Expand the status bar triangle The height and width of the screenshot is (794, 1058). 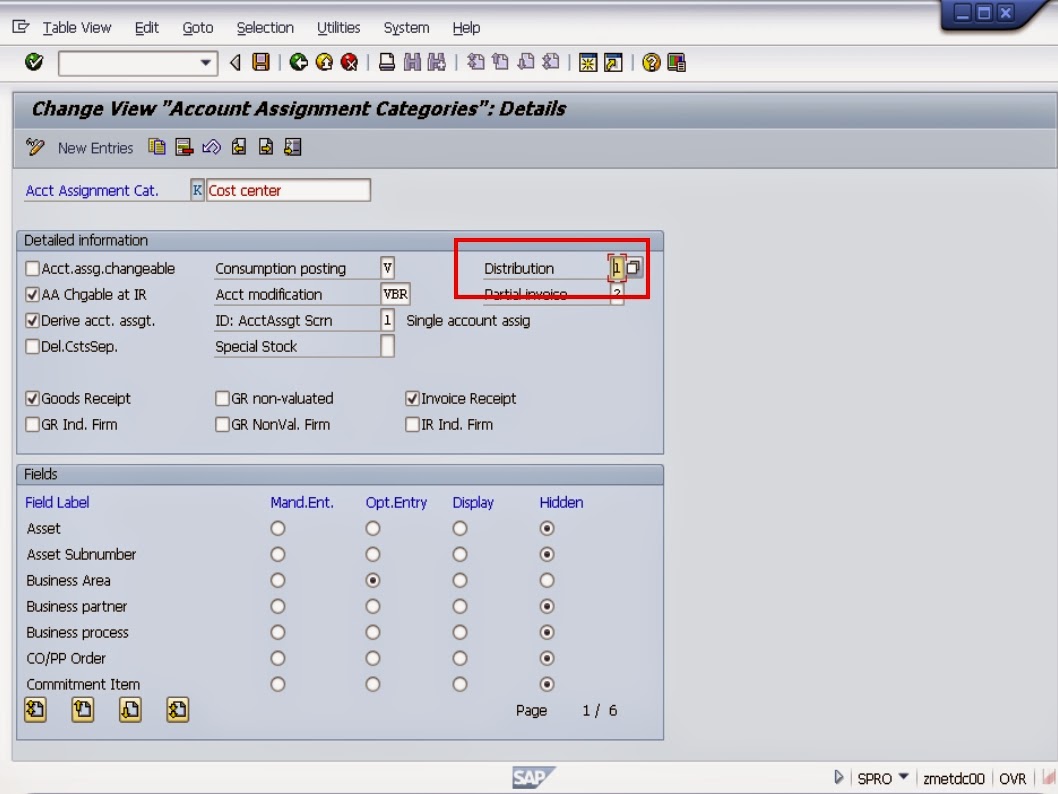click(838, 777)
